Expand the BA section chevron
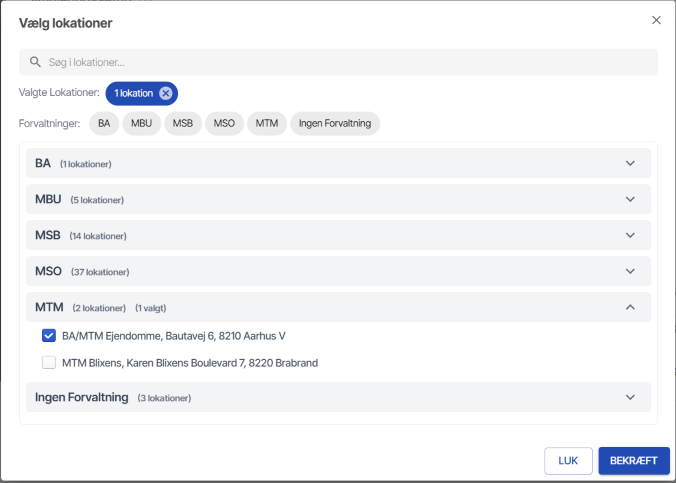 [630, 163]
